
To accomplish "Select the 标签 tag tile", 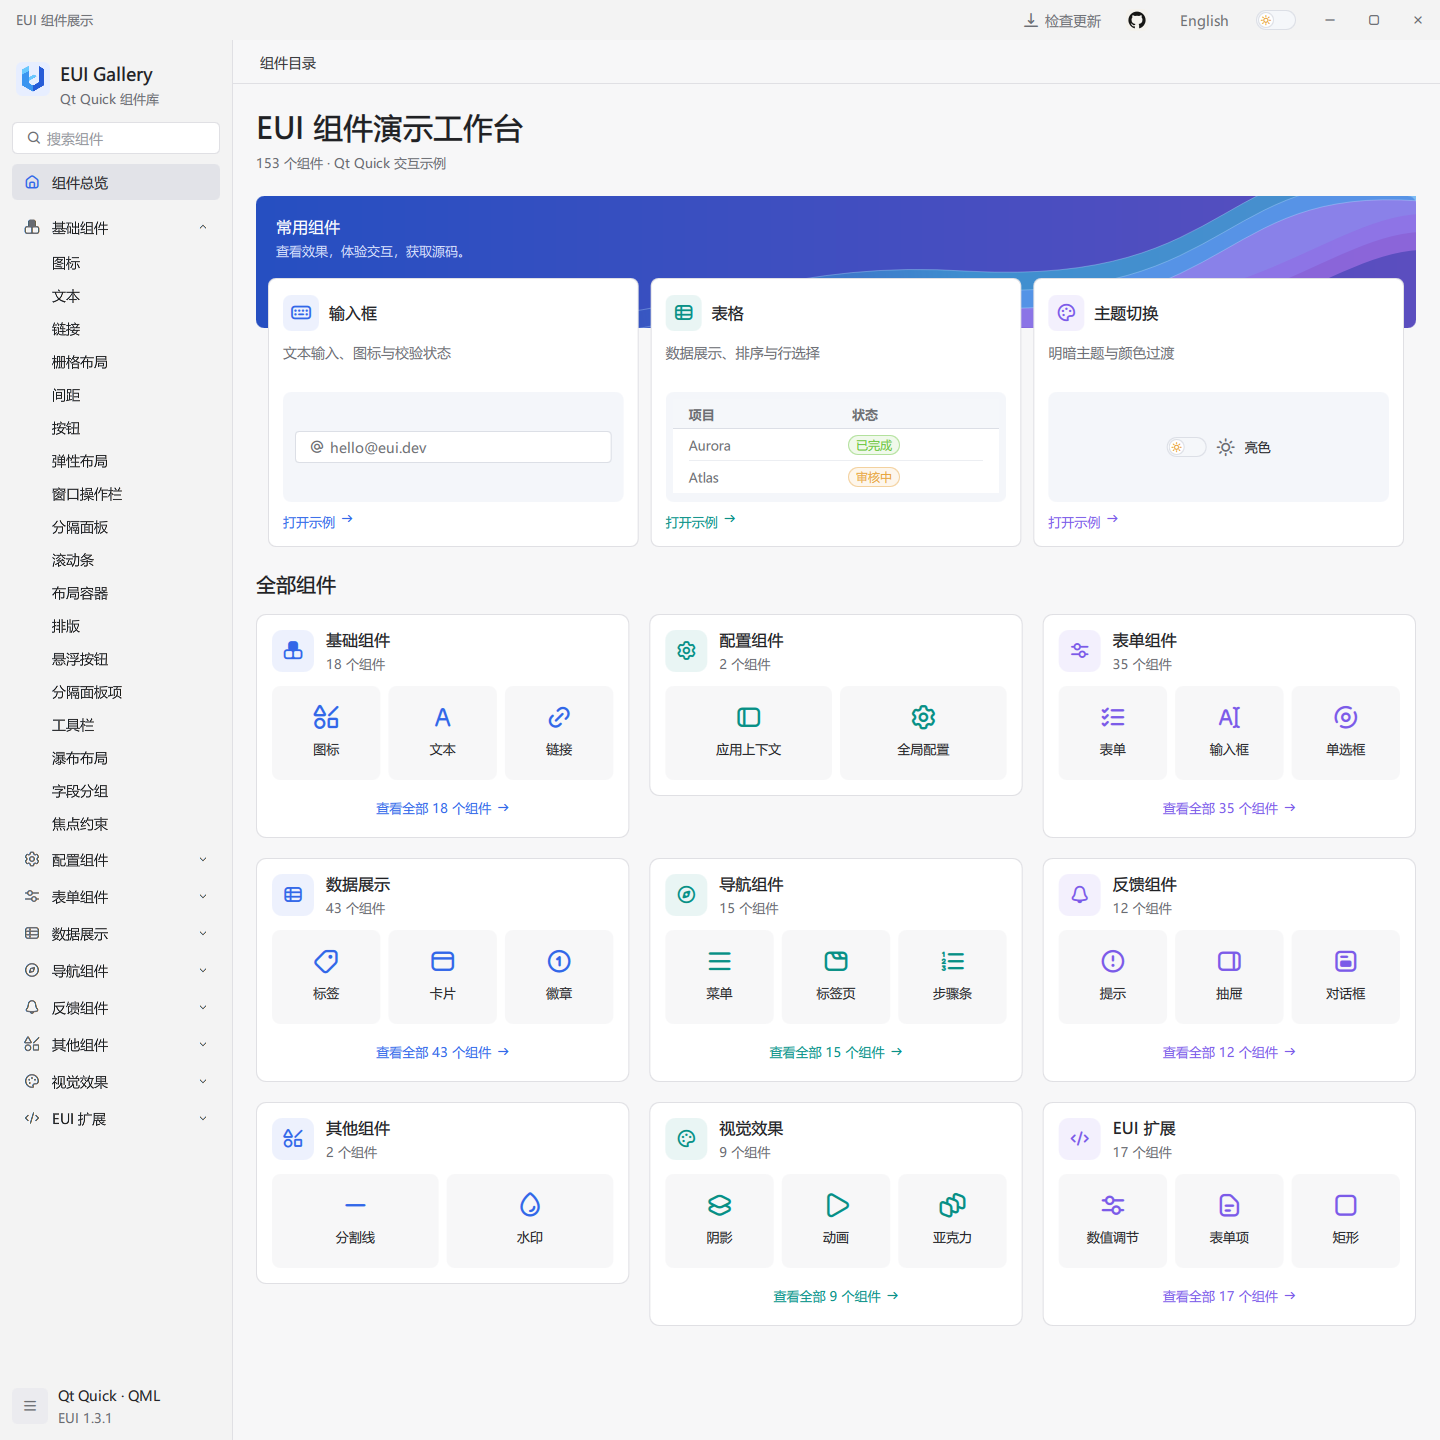I will coord(326,977).
